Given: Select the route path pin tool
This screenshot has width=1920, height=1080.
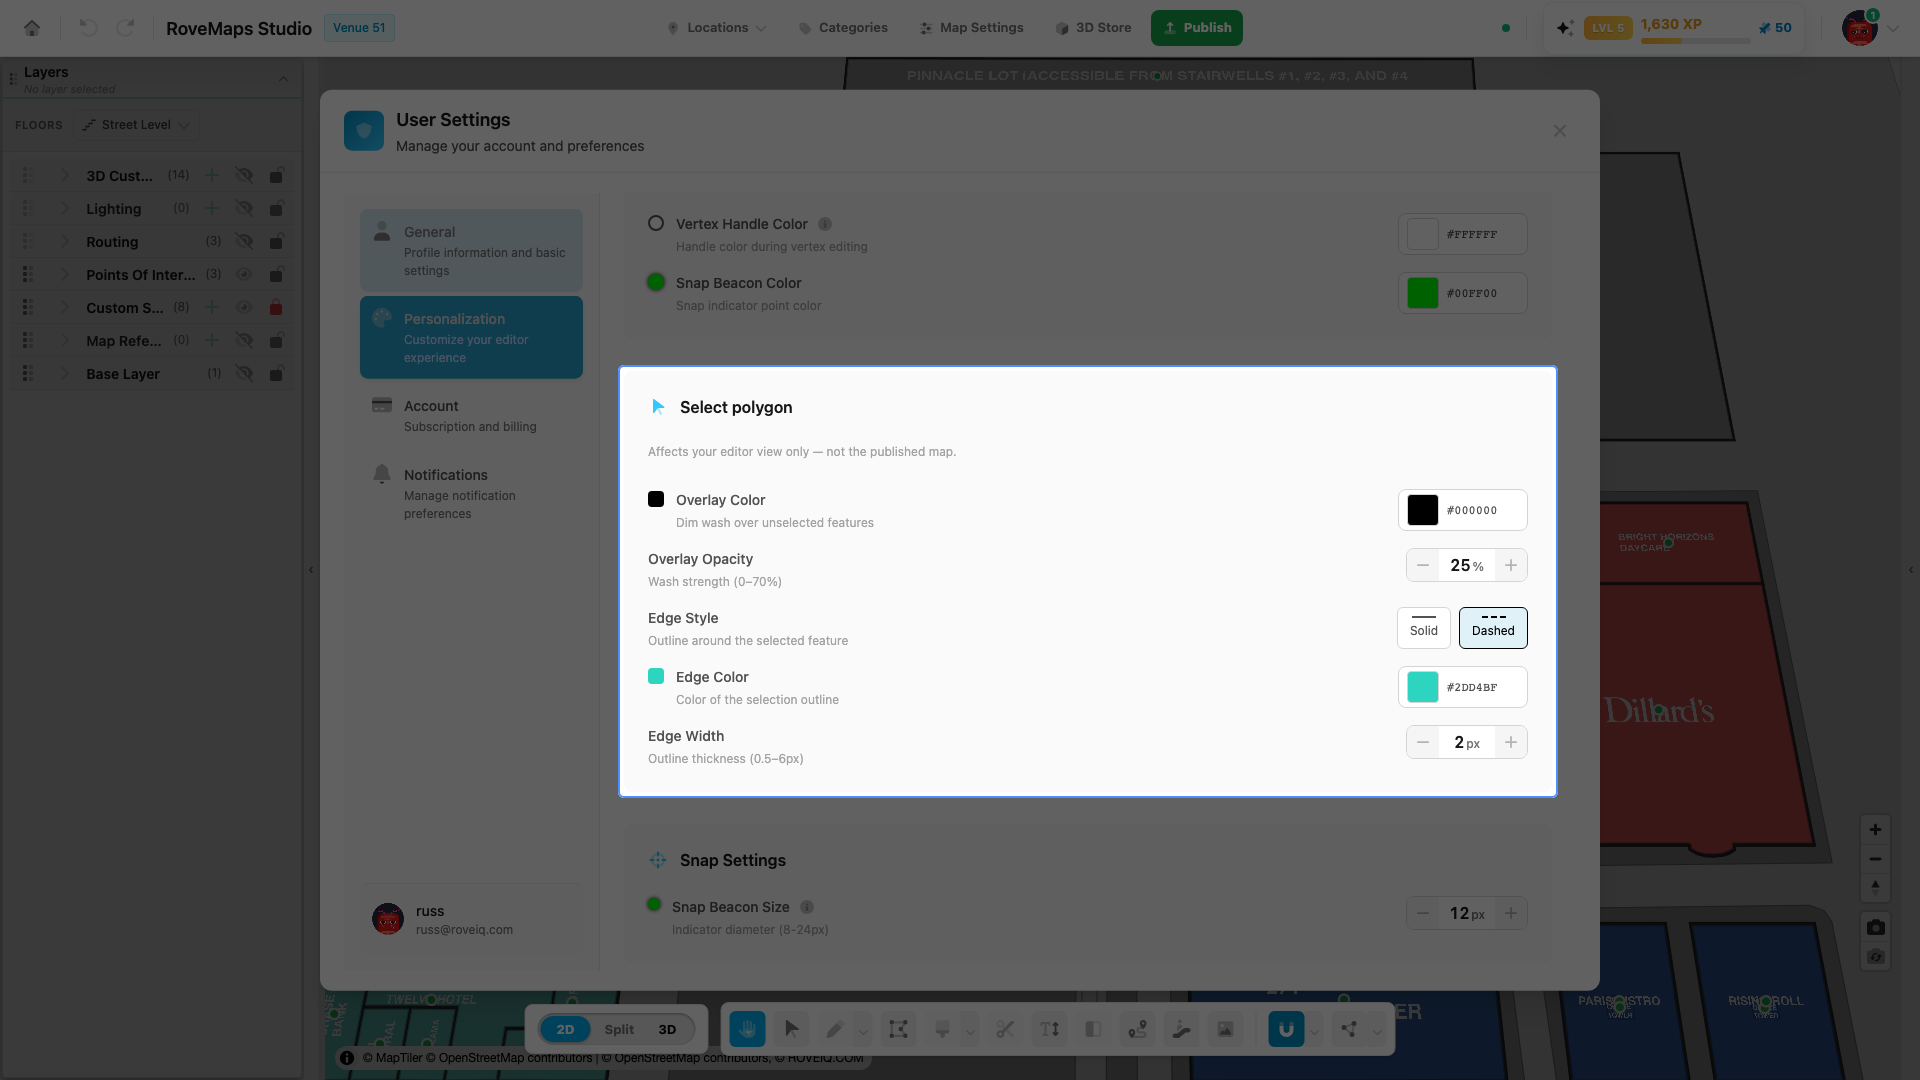Looking at the screenshot, I should [x=1137, y=1029].
